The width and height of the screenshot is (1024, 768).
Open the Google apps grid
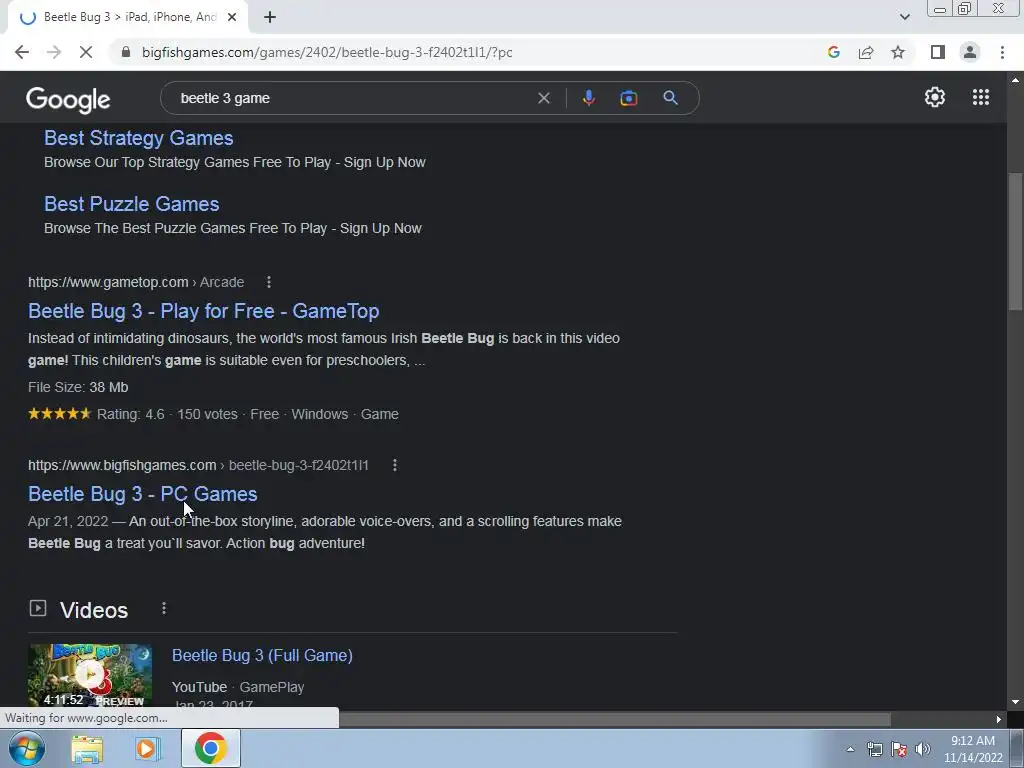980,97
